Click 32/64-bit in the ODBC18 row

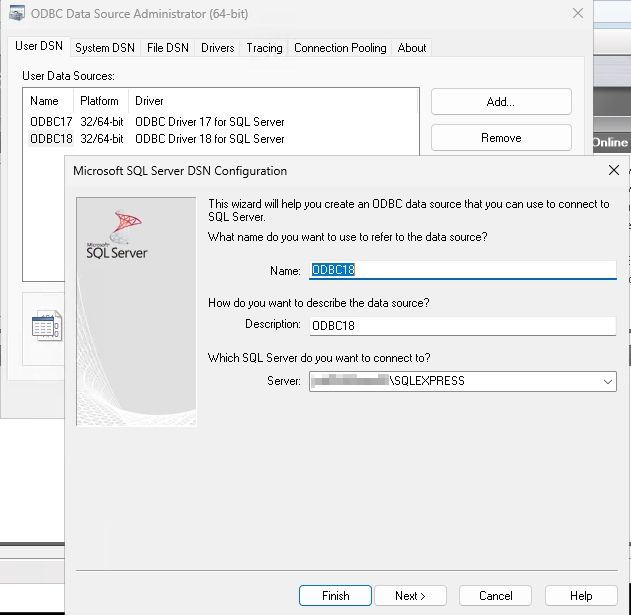click(102, 139)
